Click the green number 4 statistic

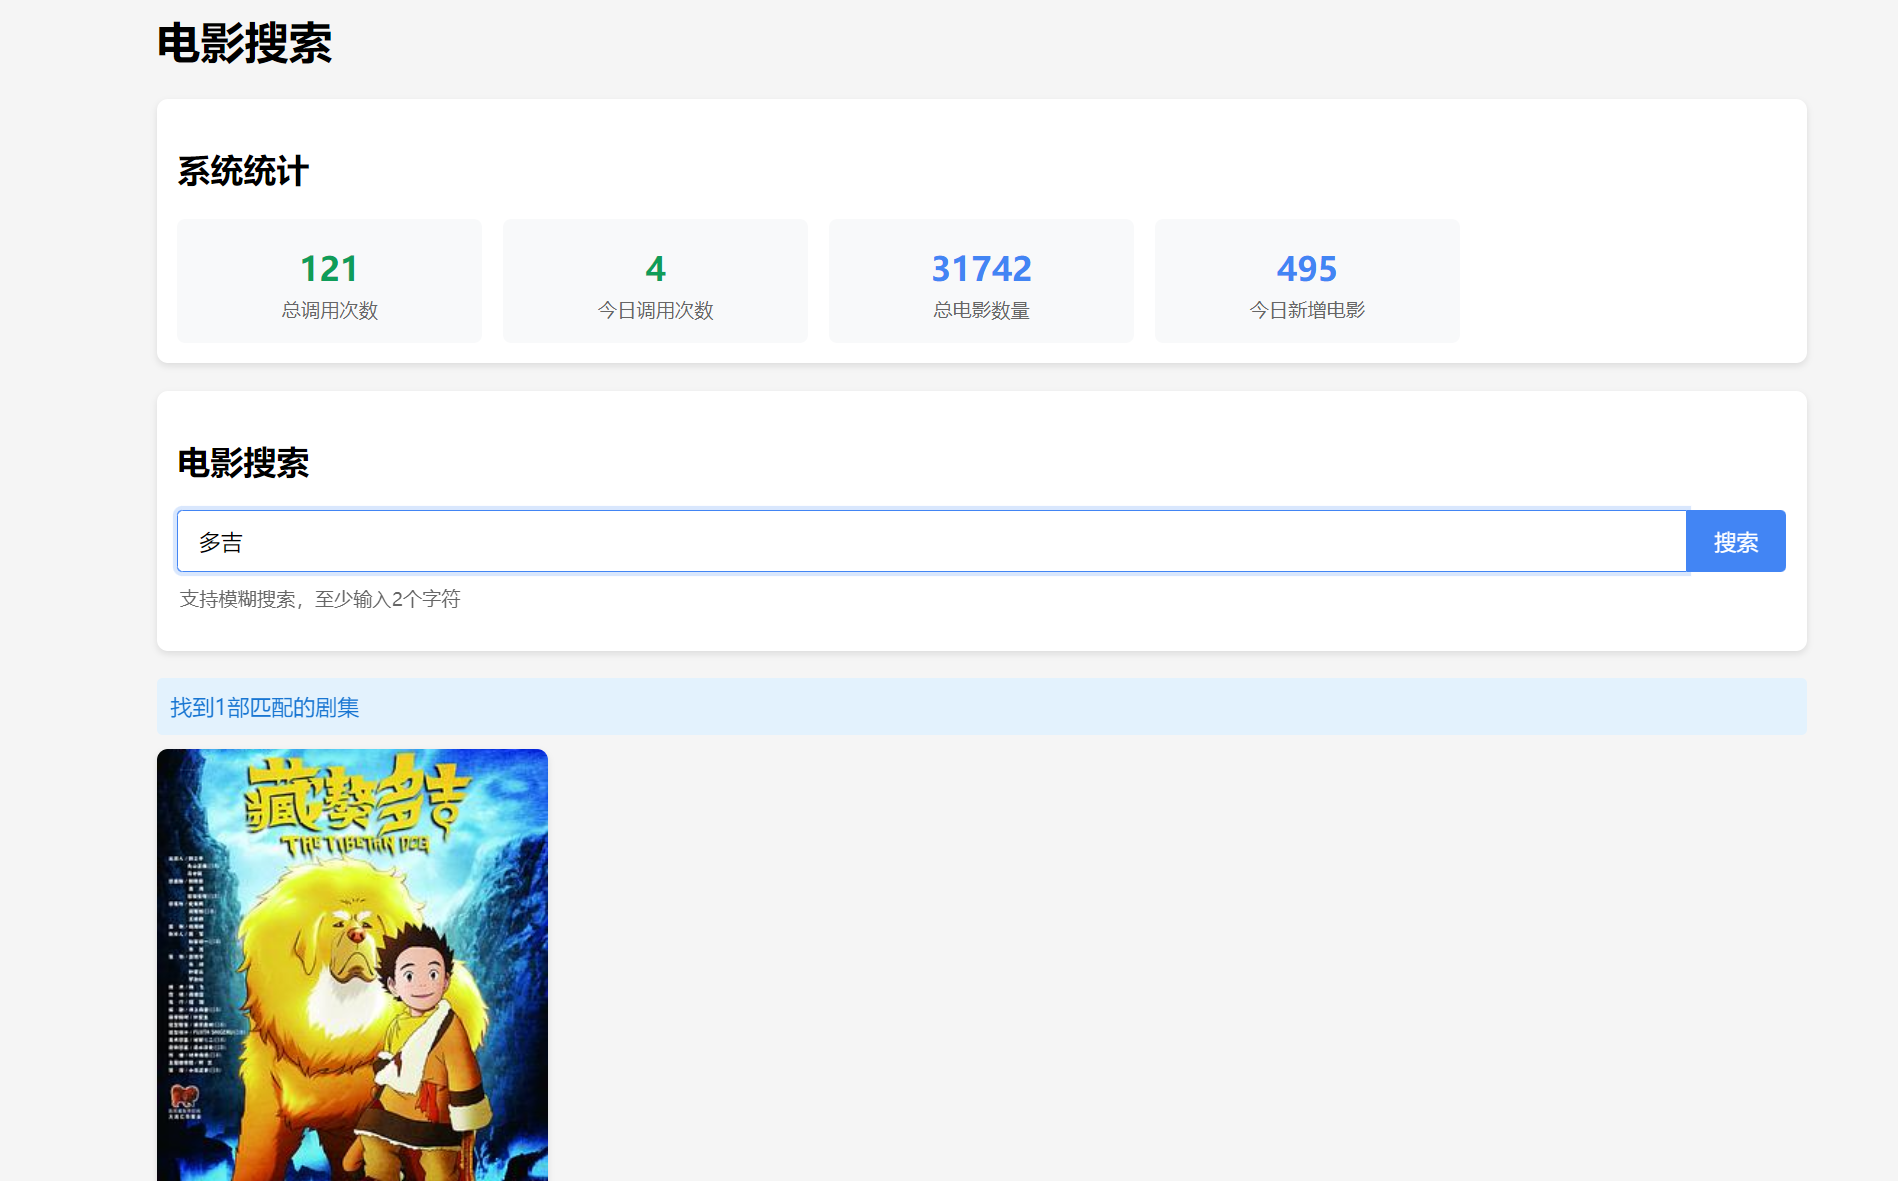(655, 269)
